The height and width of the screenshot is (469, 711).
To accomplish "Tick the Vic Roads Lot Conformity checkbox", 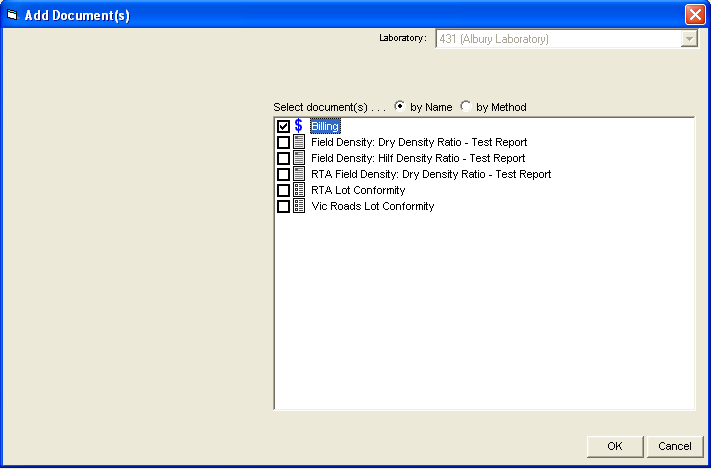I will [x=283, y=207].
